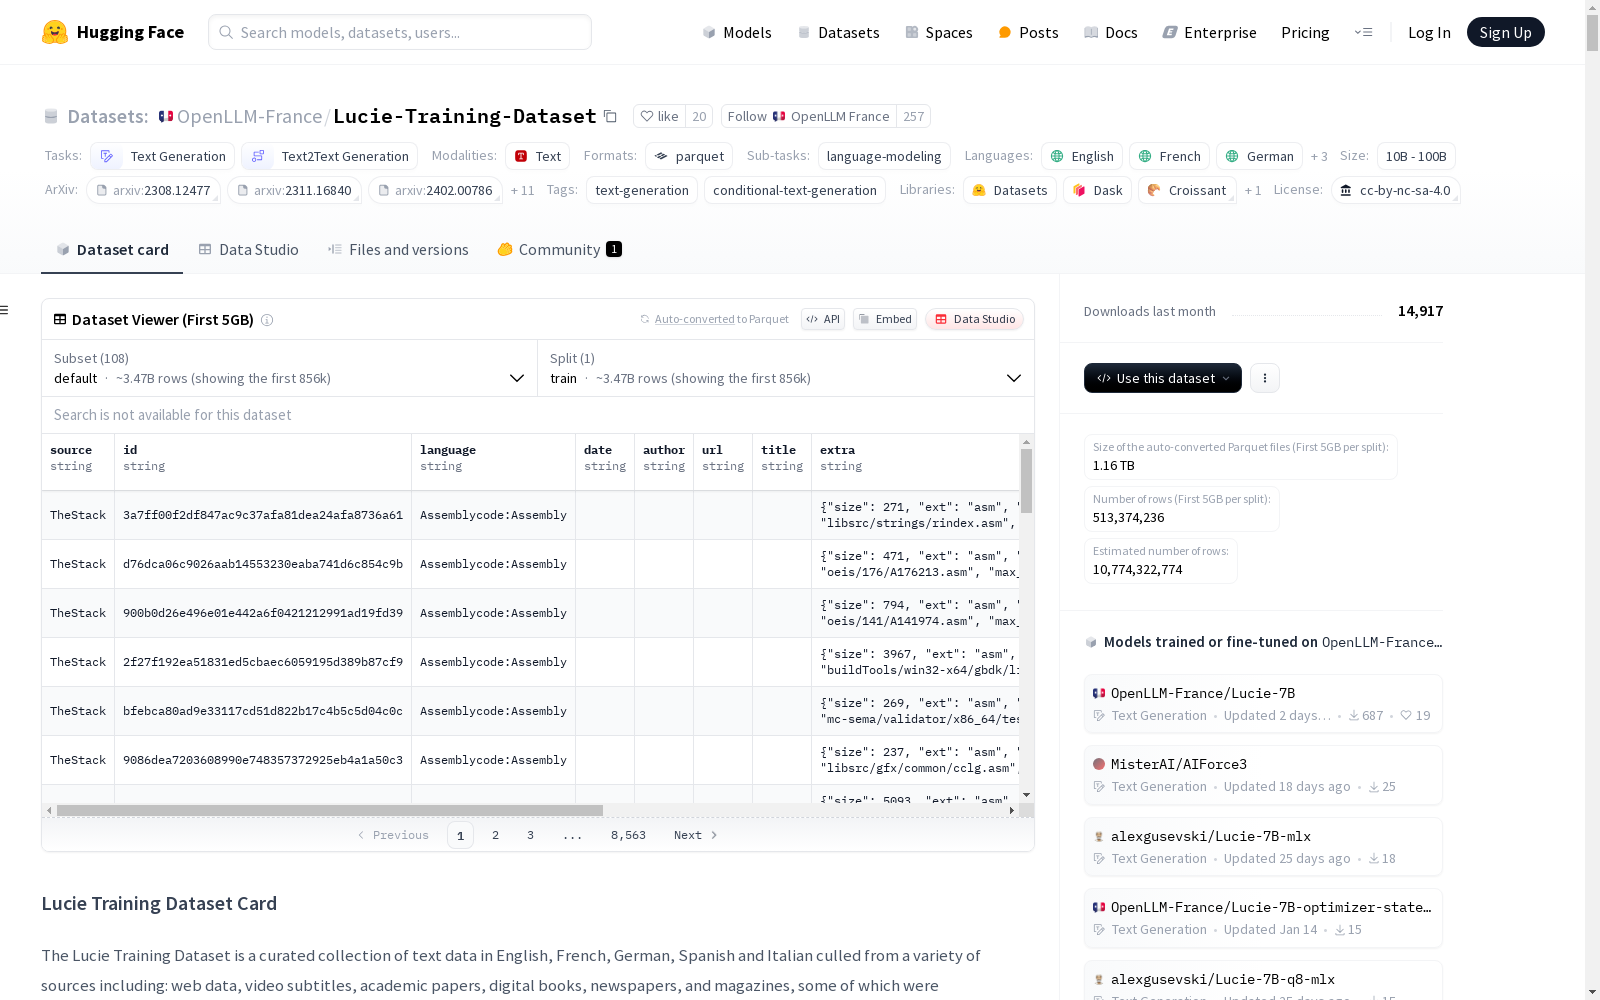Open the MisterAI/AIForce3 model card

coord(1263,775)
